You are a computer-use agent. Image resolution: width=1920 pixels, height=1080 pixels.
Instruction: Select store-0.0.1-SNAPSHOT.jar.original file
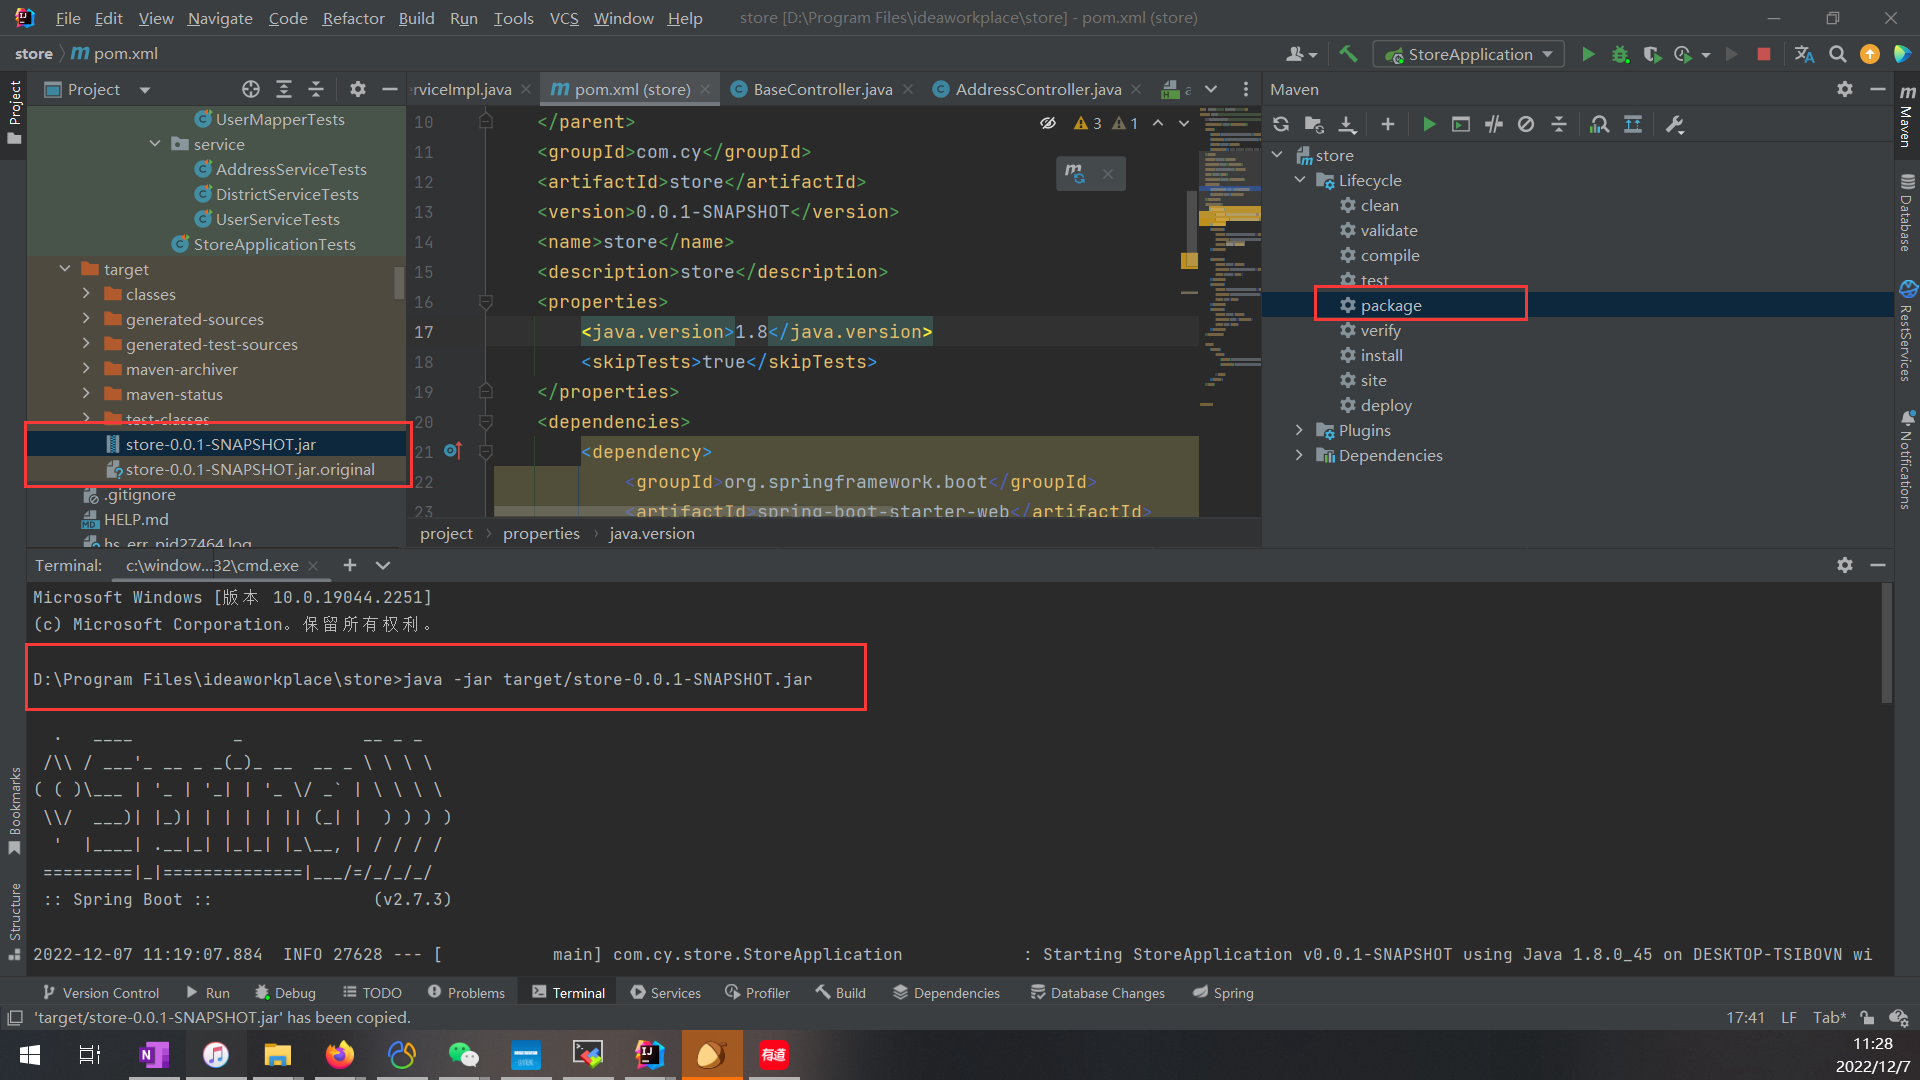point(250,469)
